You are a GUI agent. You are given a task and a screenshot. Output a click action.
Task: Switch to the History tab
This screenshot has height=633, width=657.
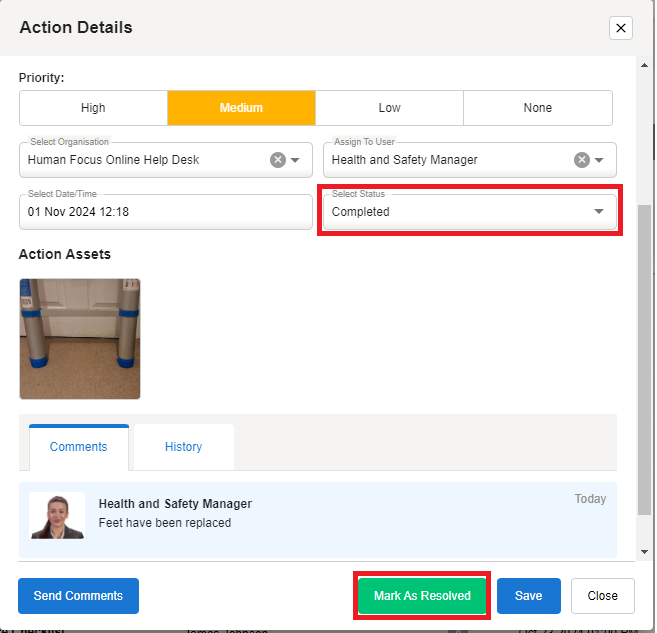point(183,447)
